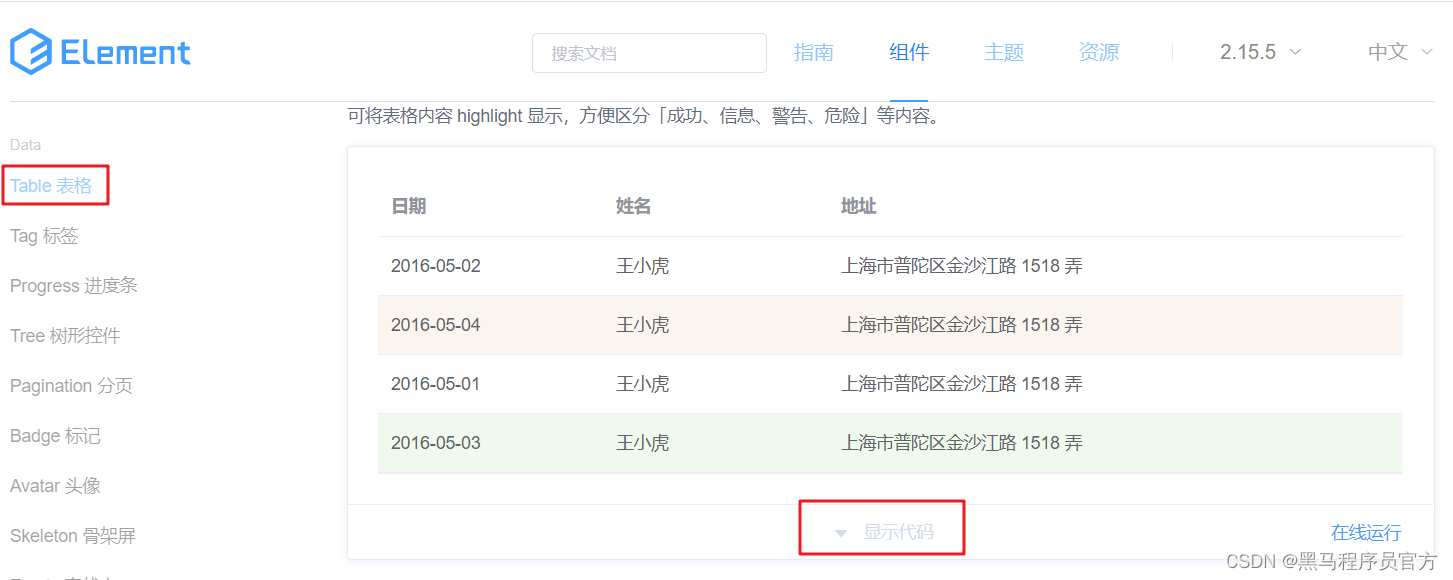Open the 2.15.5 version dropdown
This screenshot has height=580, width=1453.
tap(1260, 52)
